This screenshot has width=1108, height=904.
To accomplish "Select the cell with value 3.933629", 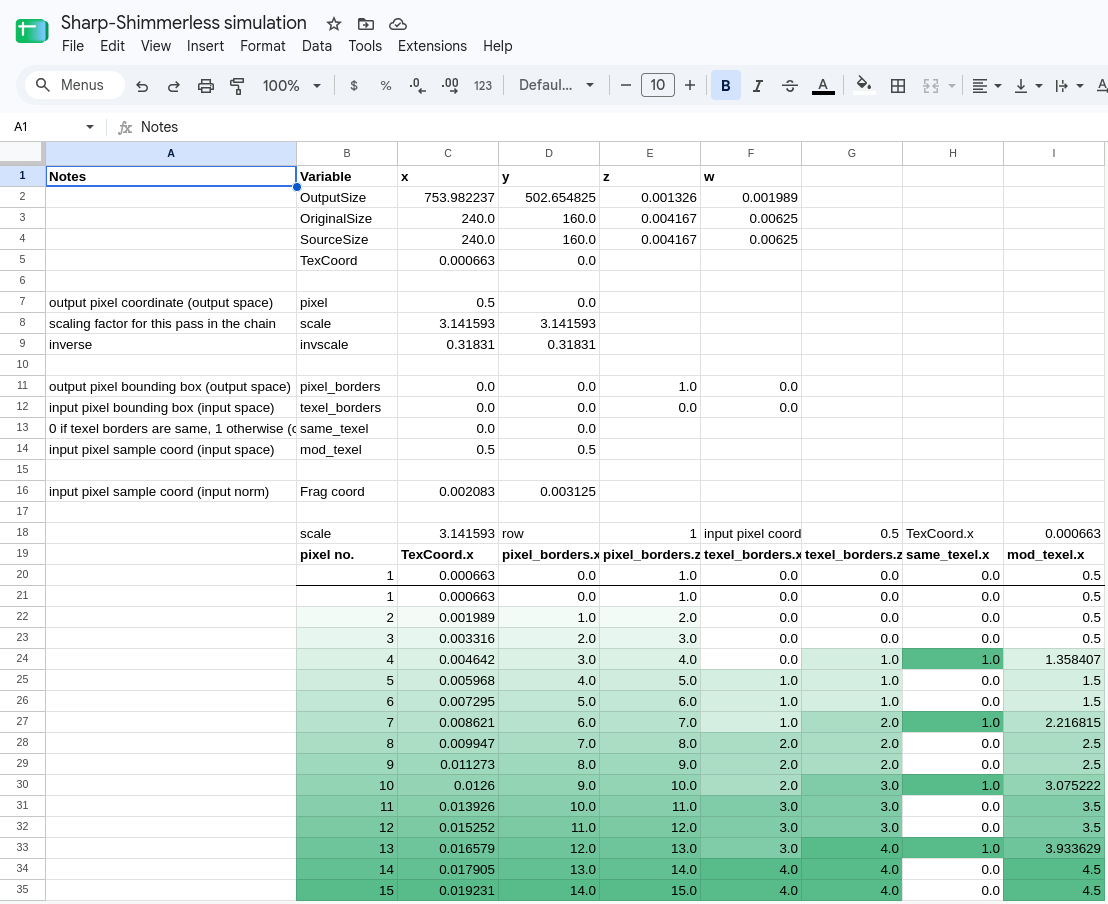I will [x=1054, y=848].
